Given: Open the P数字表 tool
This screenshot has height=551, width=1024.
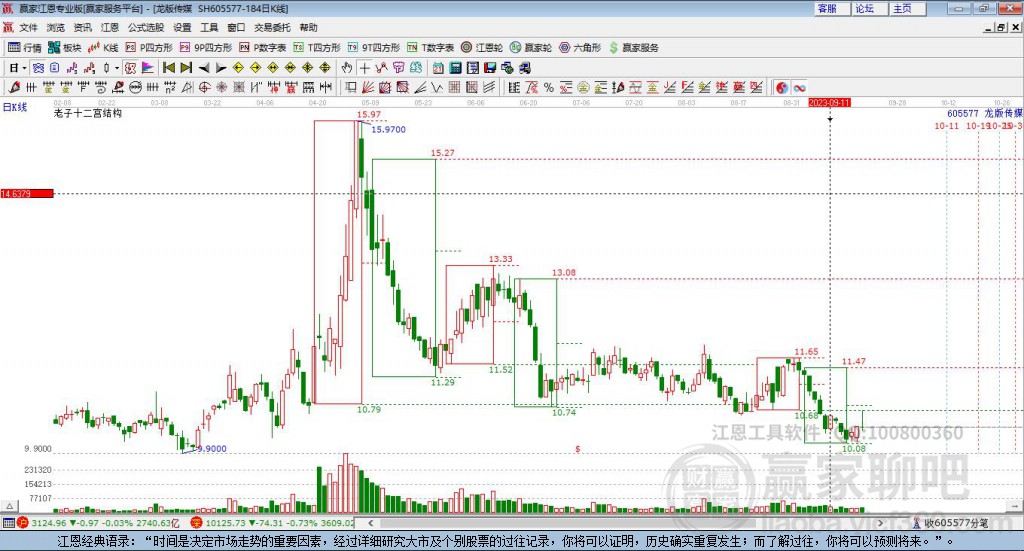Looking at the screenshot, I should pyautogui.click(x=263, y=48).
